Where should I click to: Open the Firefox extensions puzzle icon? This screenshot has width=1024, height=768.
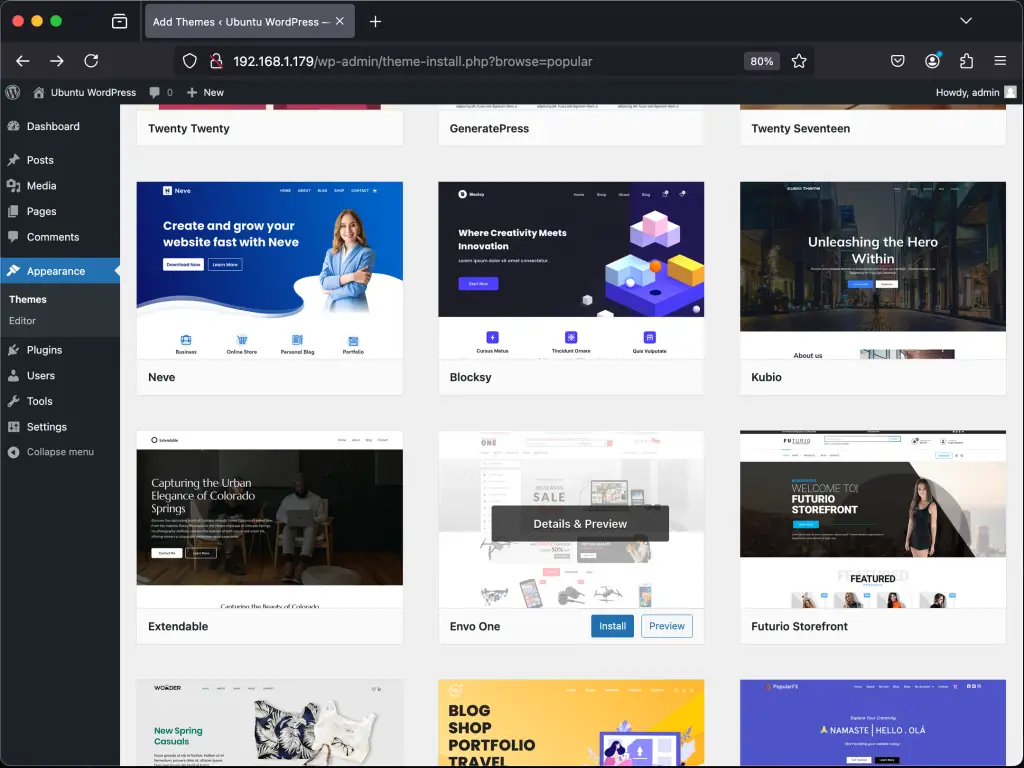click(966, 61)
